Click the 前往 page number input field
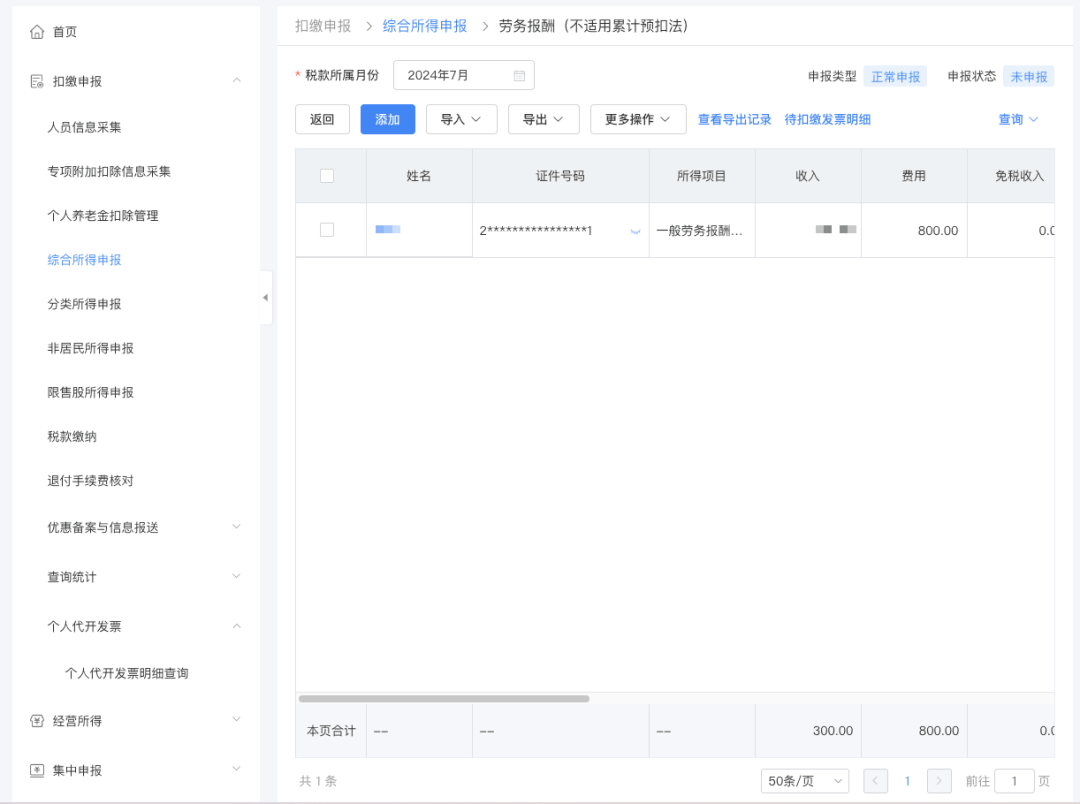 point(1014,781)
